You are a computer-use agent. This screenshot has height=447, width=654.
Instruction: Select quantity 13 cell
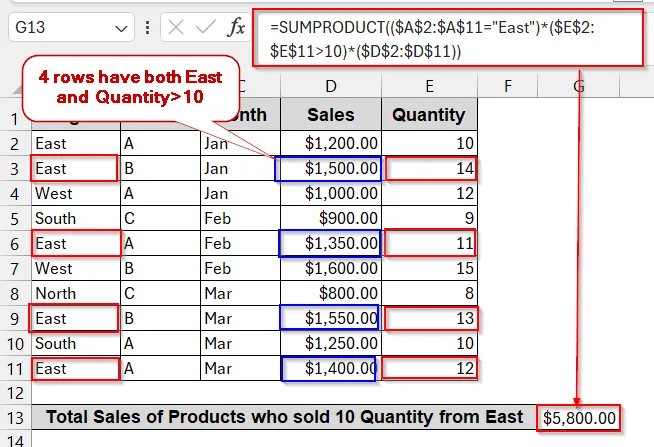tap(429, 319)
